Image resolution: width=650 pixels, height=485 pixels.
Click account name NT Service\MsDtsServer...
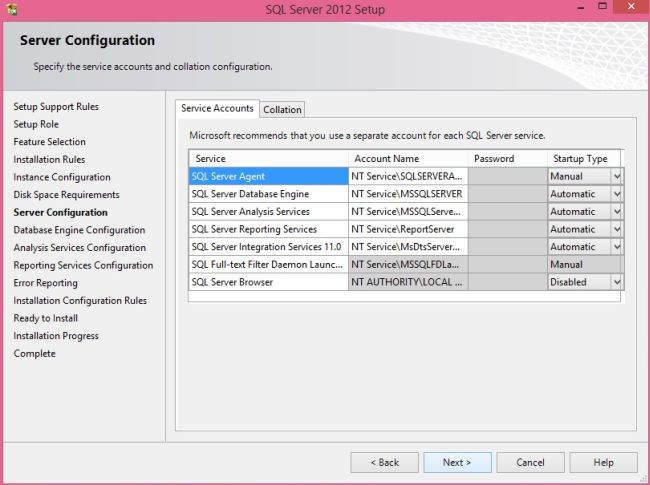click(408, 247)
